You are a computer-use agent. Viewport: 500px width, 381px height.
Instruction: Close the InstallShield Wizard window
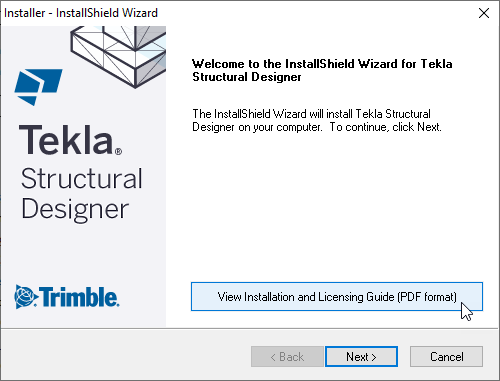484,13
